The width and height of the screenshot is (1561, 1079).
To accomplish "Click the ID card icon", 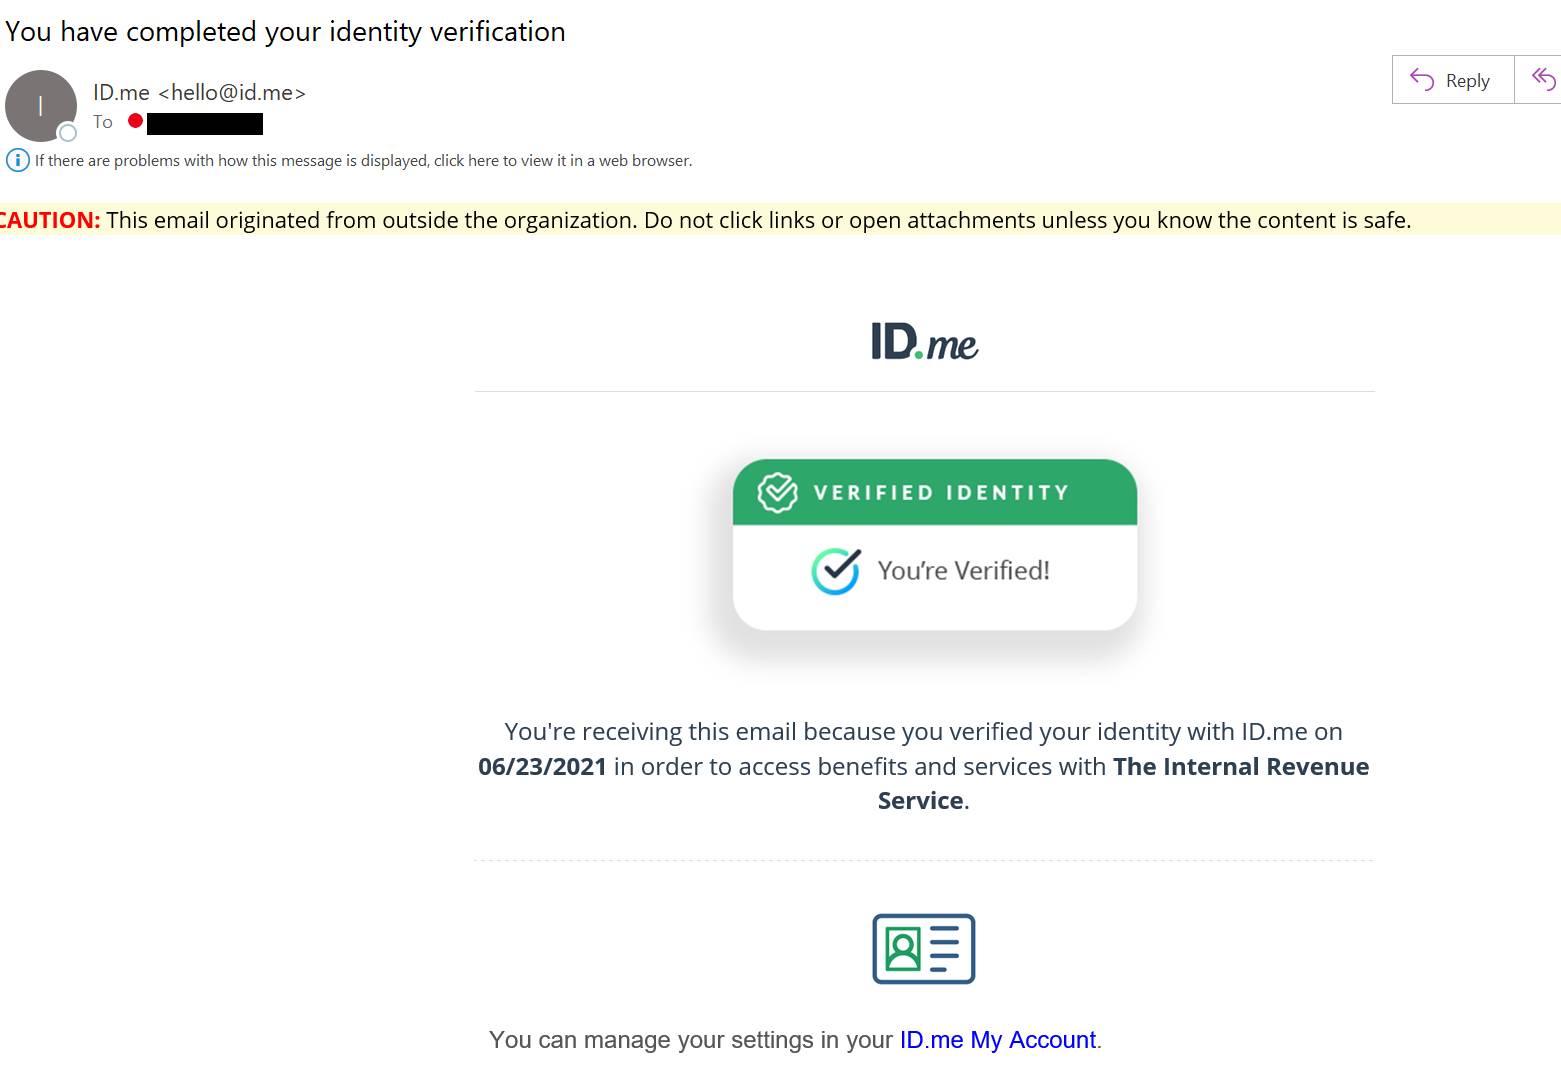I will pyautogui.click(x=923, y=948).
